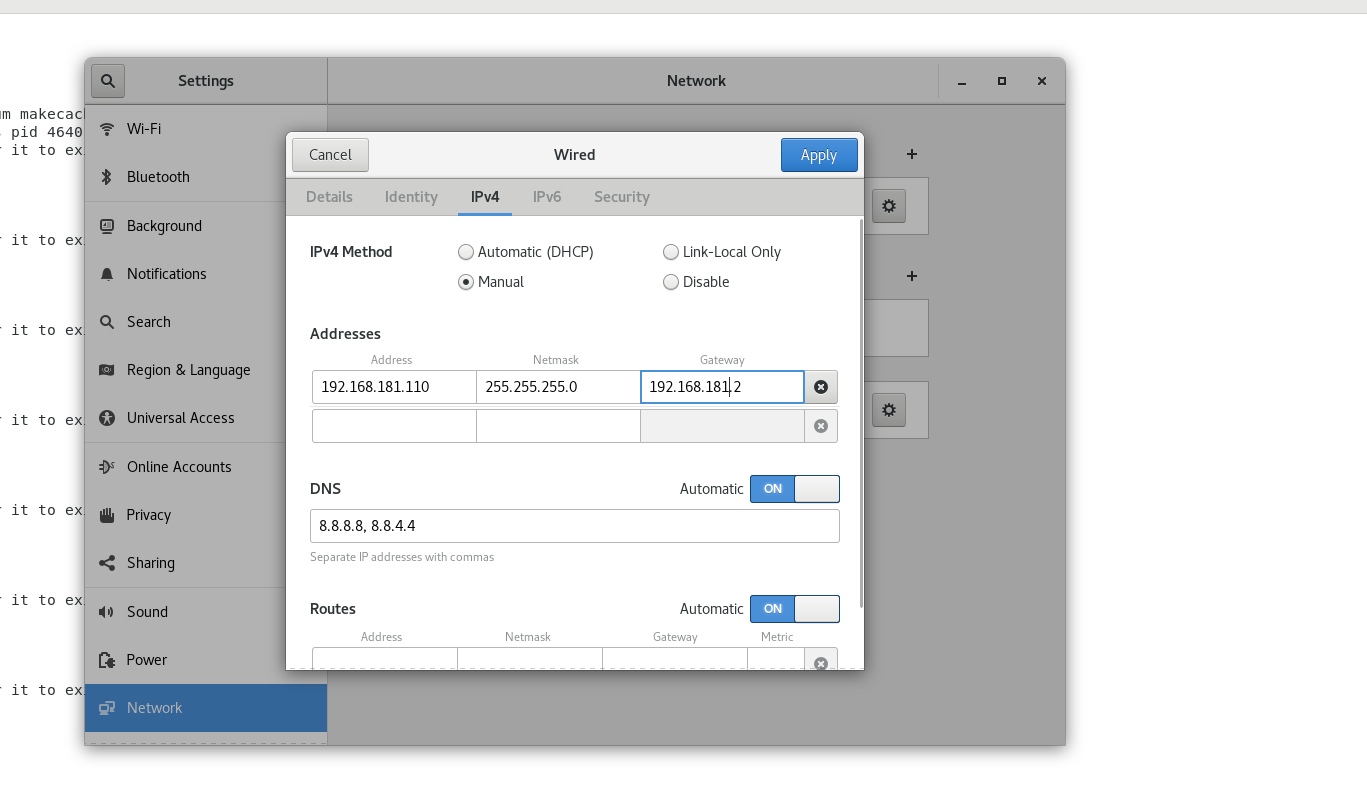Viewport: 1367px width, 785px height.
Task: Click the 'Metric' column header under Routes
Action: [x=777, y=637]
